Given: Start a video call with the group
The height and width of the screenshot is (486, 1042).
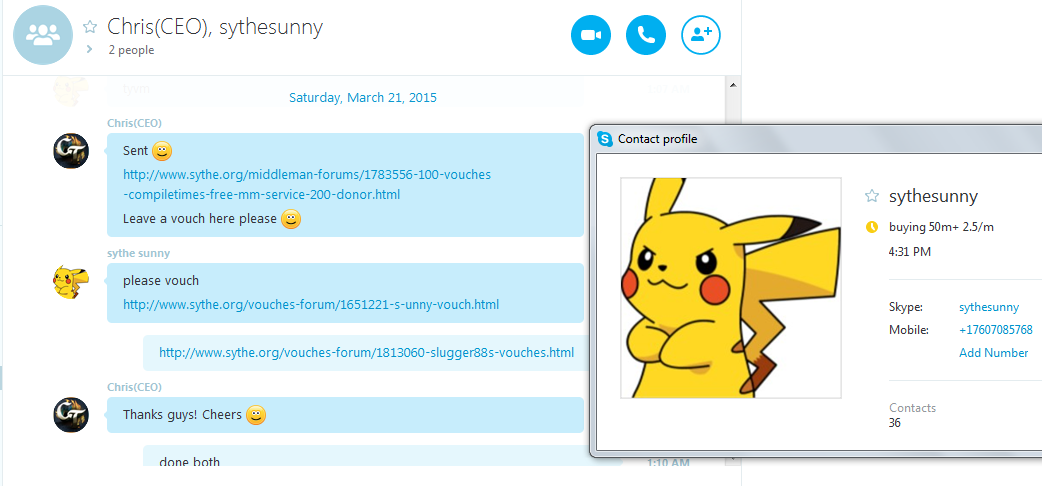Looking at the screenshot, I should 590,35.
